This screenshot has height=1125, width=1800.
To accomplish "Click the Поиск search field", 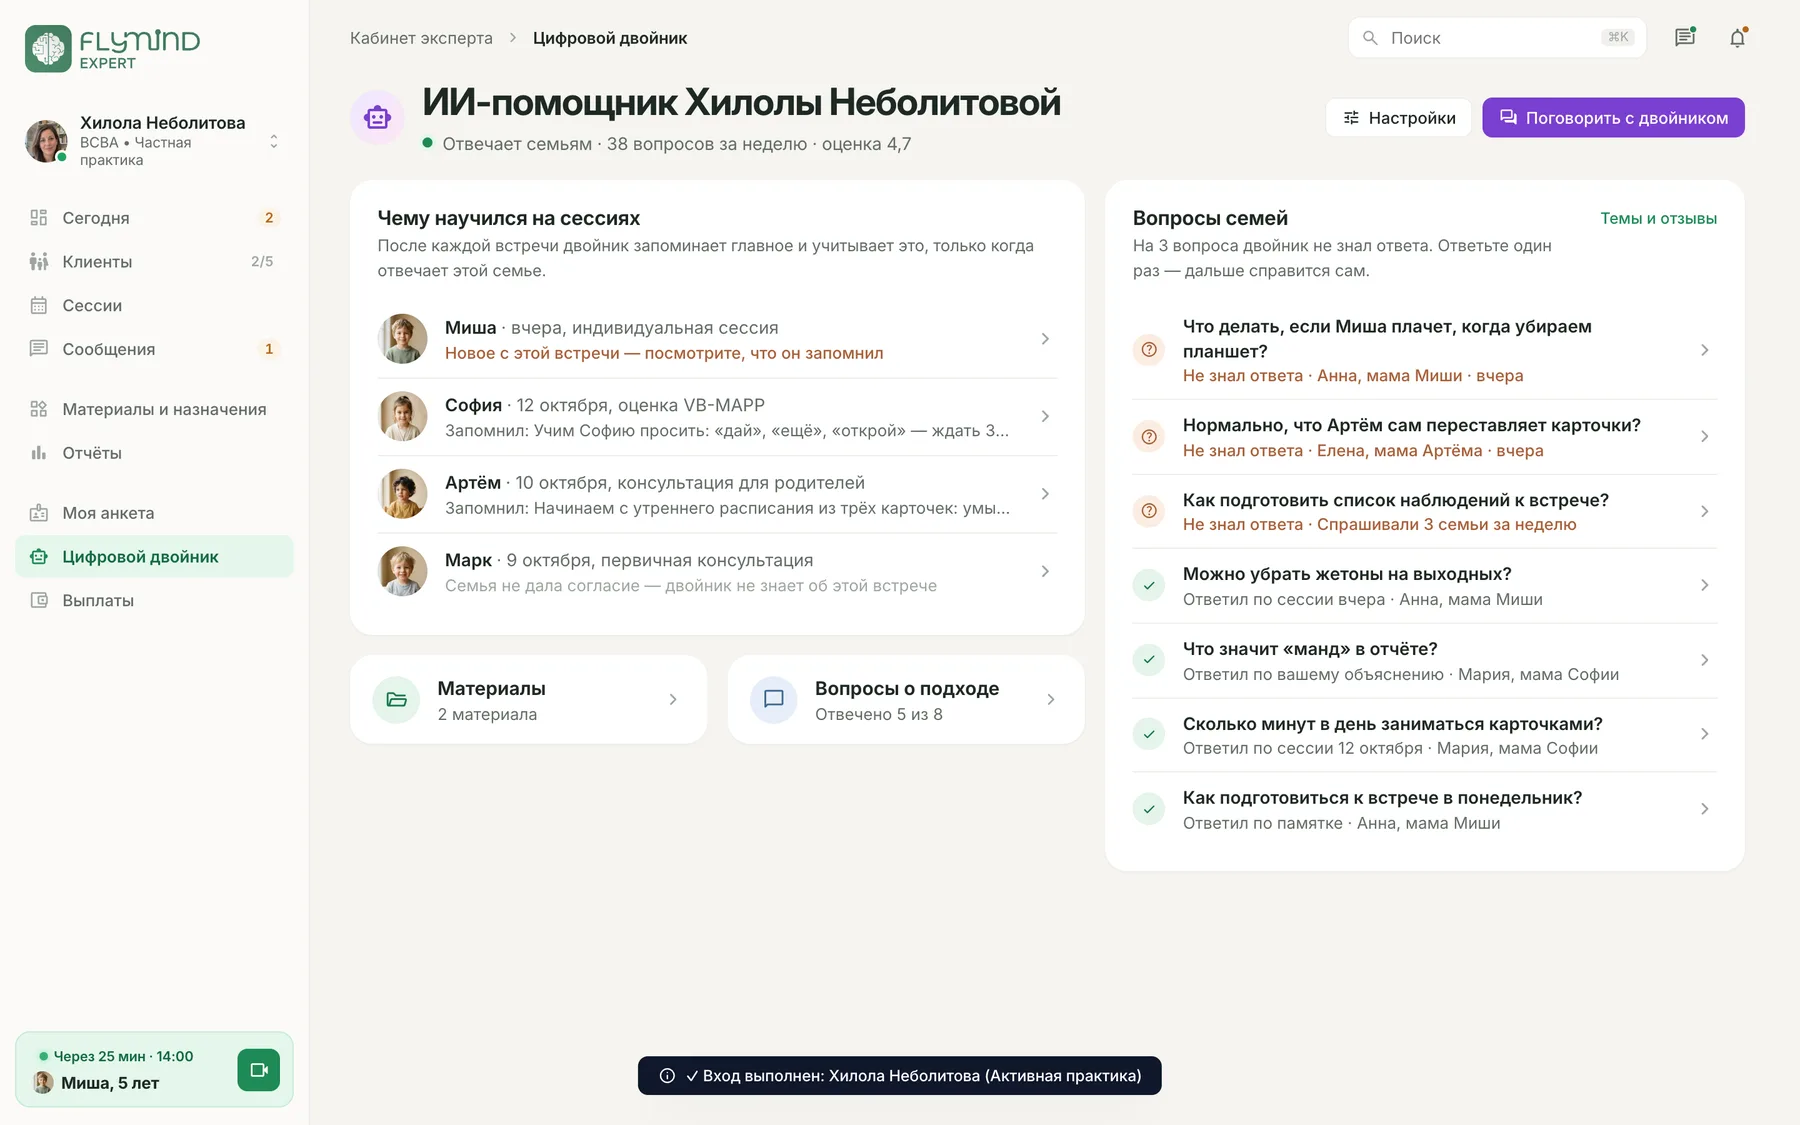I will [1497, 38].
